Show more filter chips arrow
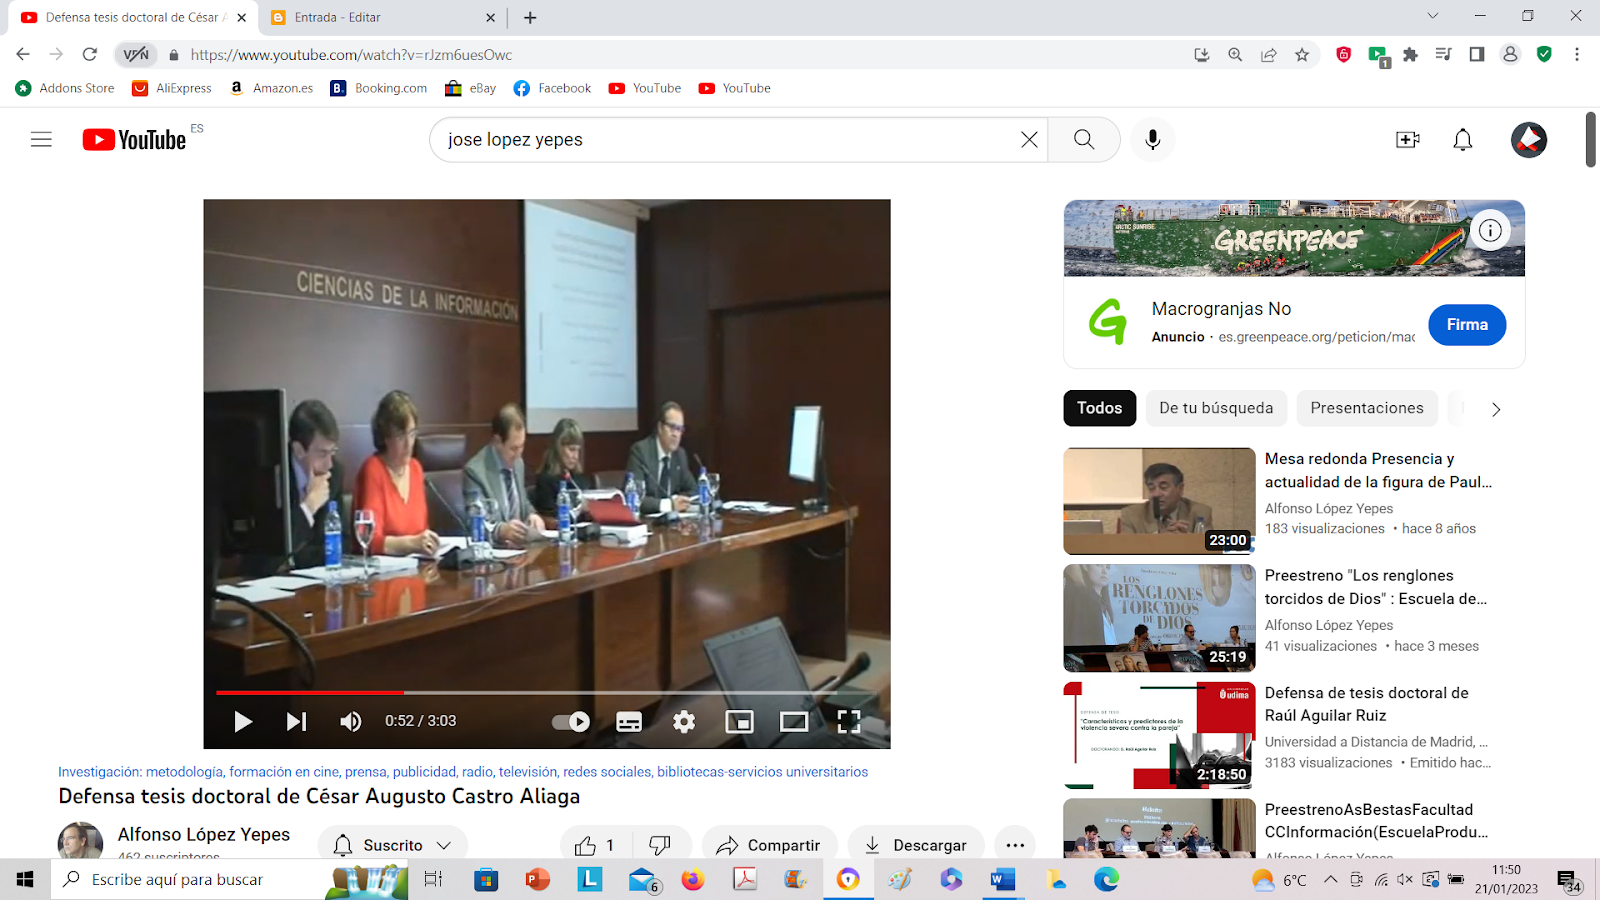The height and width of the screenshot is (900, 1600). click(x=1496, y=409)
